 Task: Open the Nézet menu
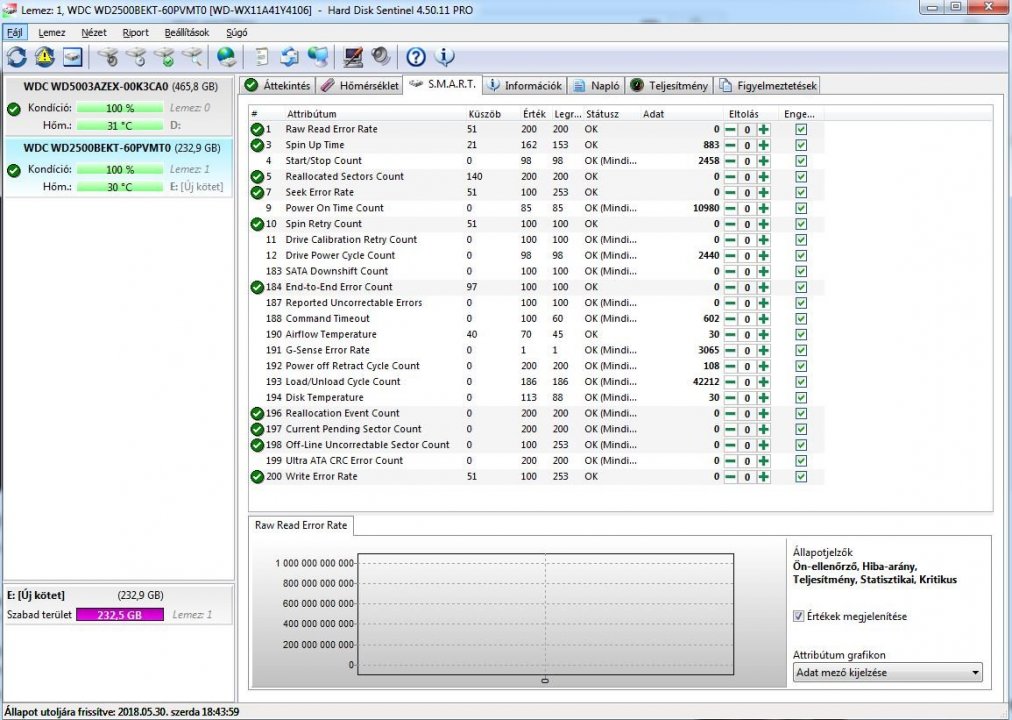94,32
